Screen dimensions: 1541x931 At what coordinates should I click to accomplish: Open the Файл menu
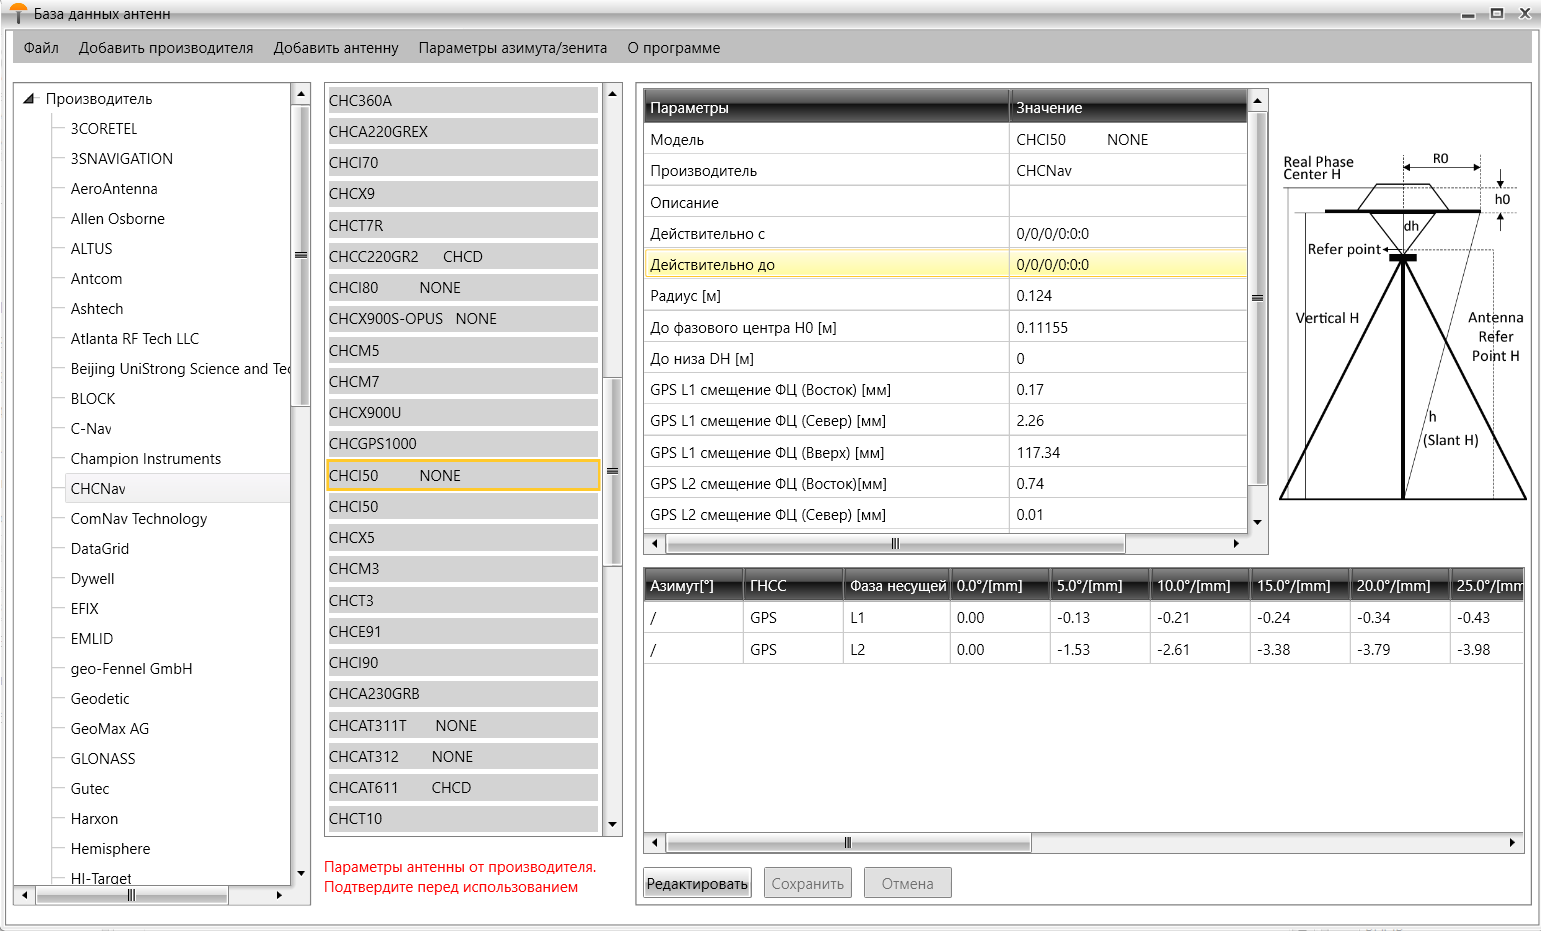41,48
